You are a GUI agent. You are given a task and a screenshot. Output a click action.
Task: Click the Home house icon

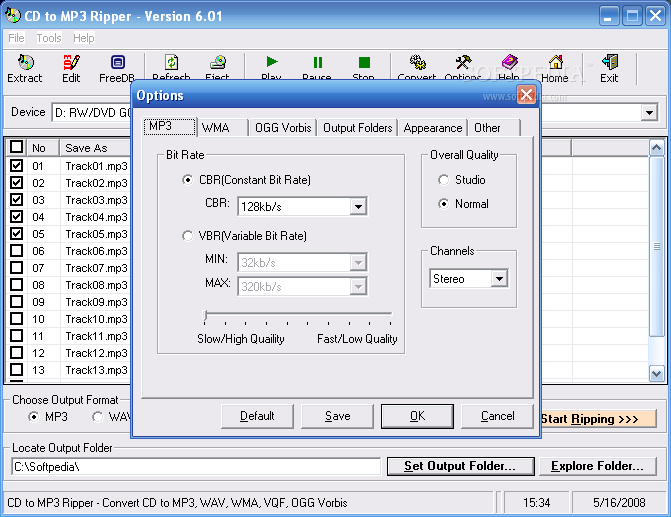coord(555,62)
